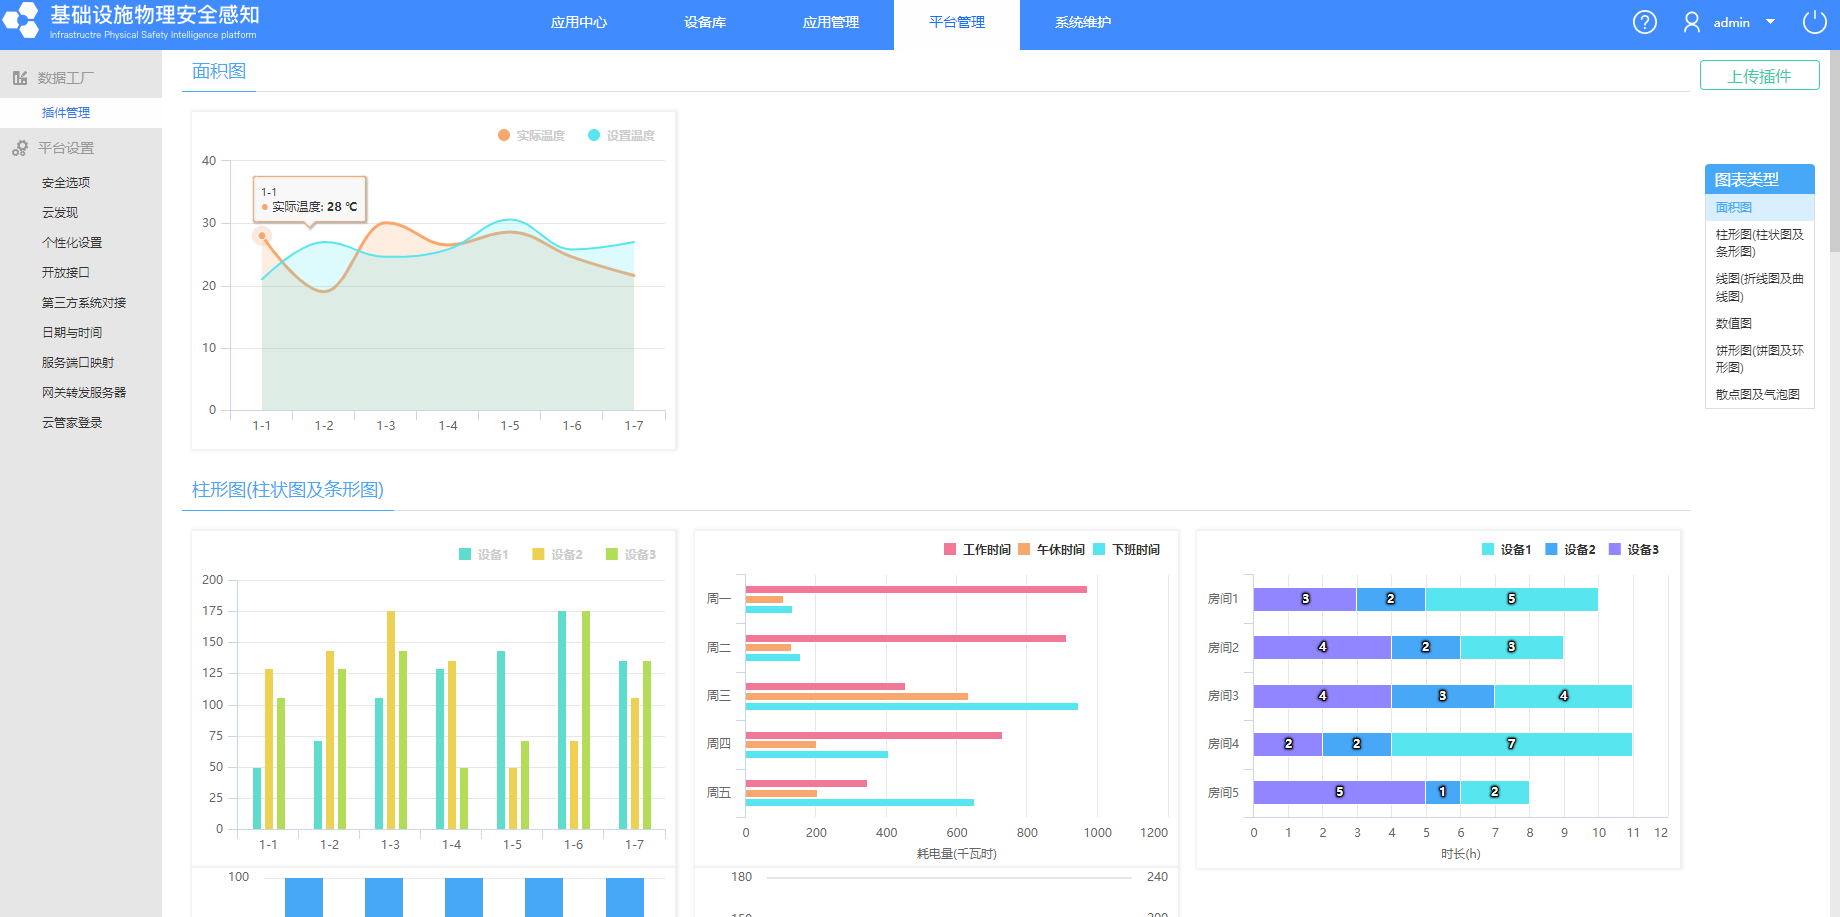
Task: Open the 系统维护 top menu
Action: click(1083, 22)
